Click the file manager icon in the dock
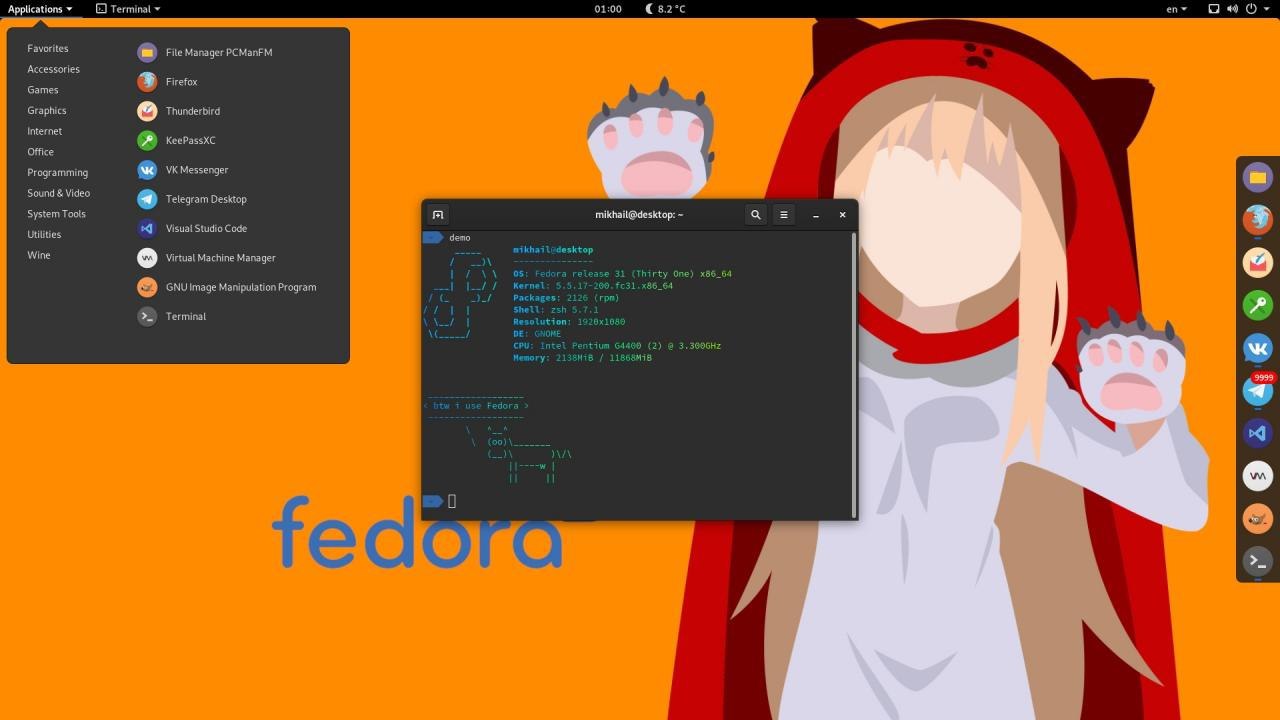The image size is (1280, 720). coord(1258,177)
